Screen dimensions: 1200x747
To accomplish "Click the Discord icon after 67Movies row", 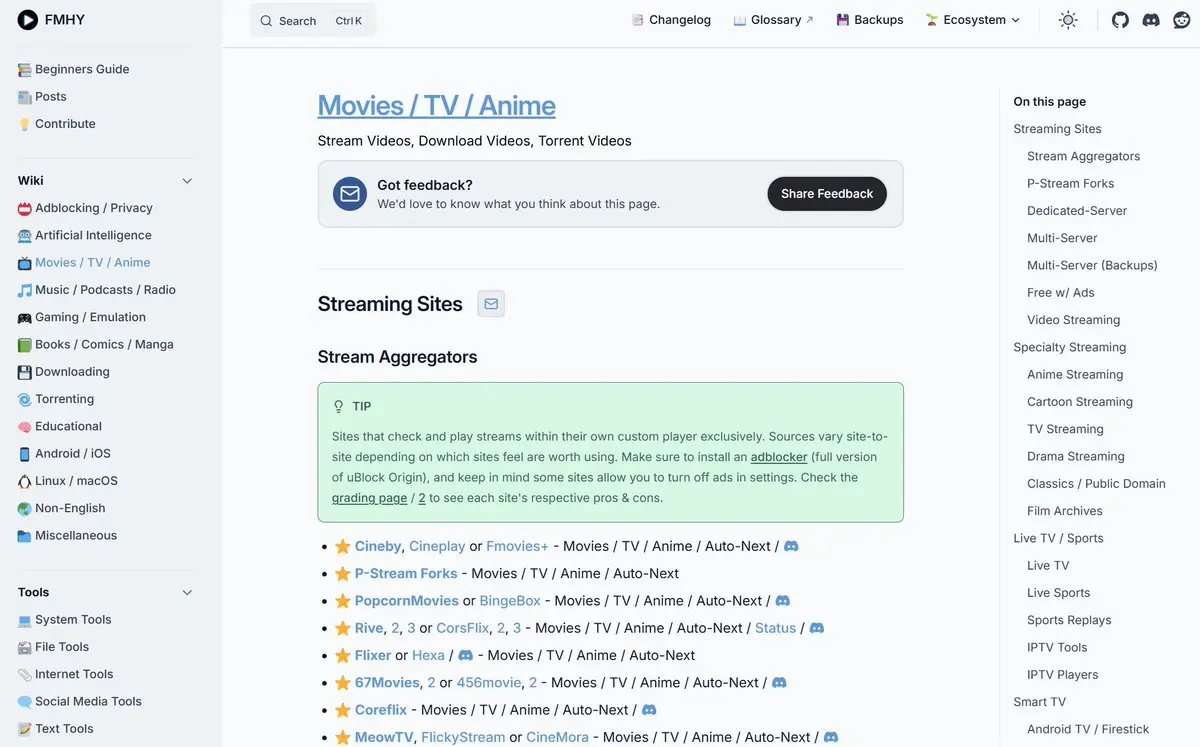I will click(779, 682).
